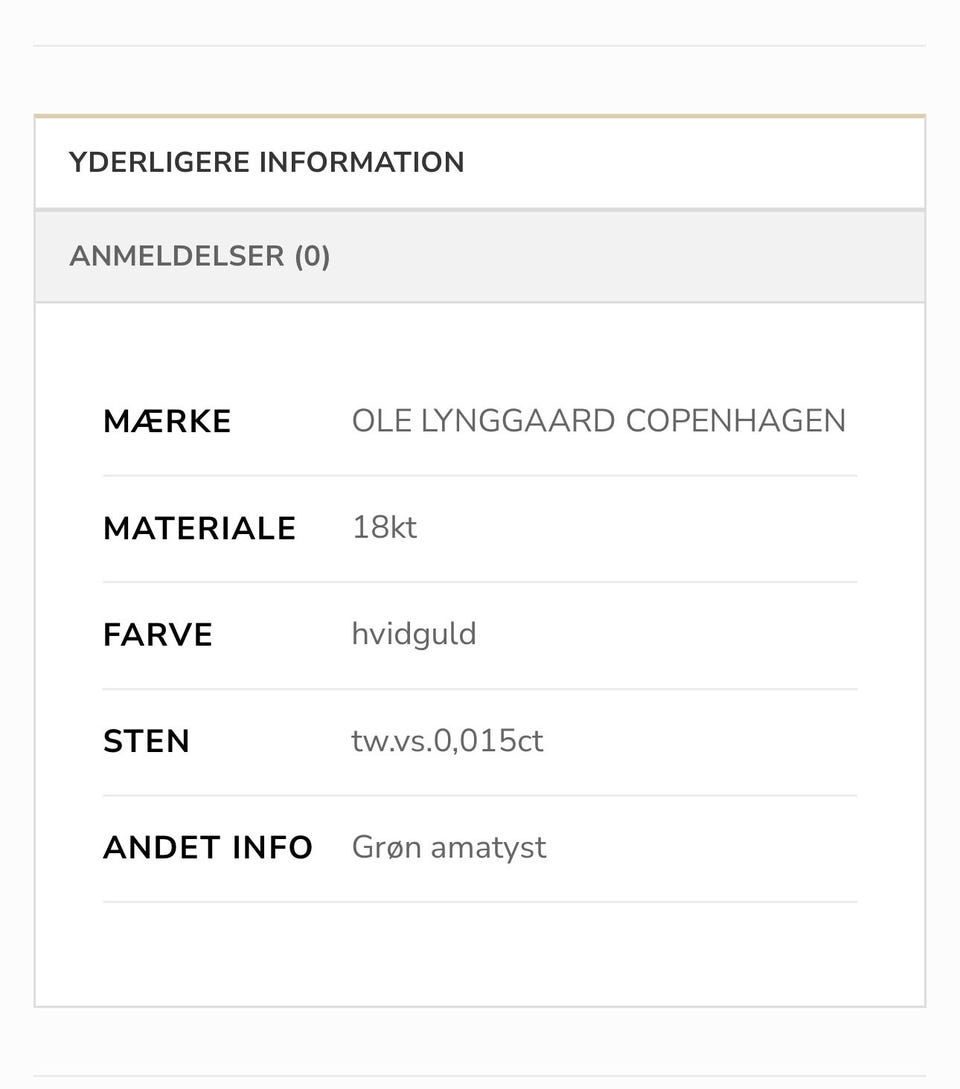Expand the ANMELDELSER reviews section
This screenshot has height=1089, width=960.
[199, 255]
